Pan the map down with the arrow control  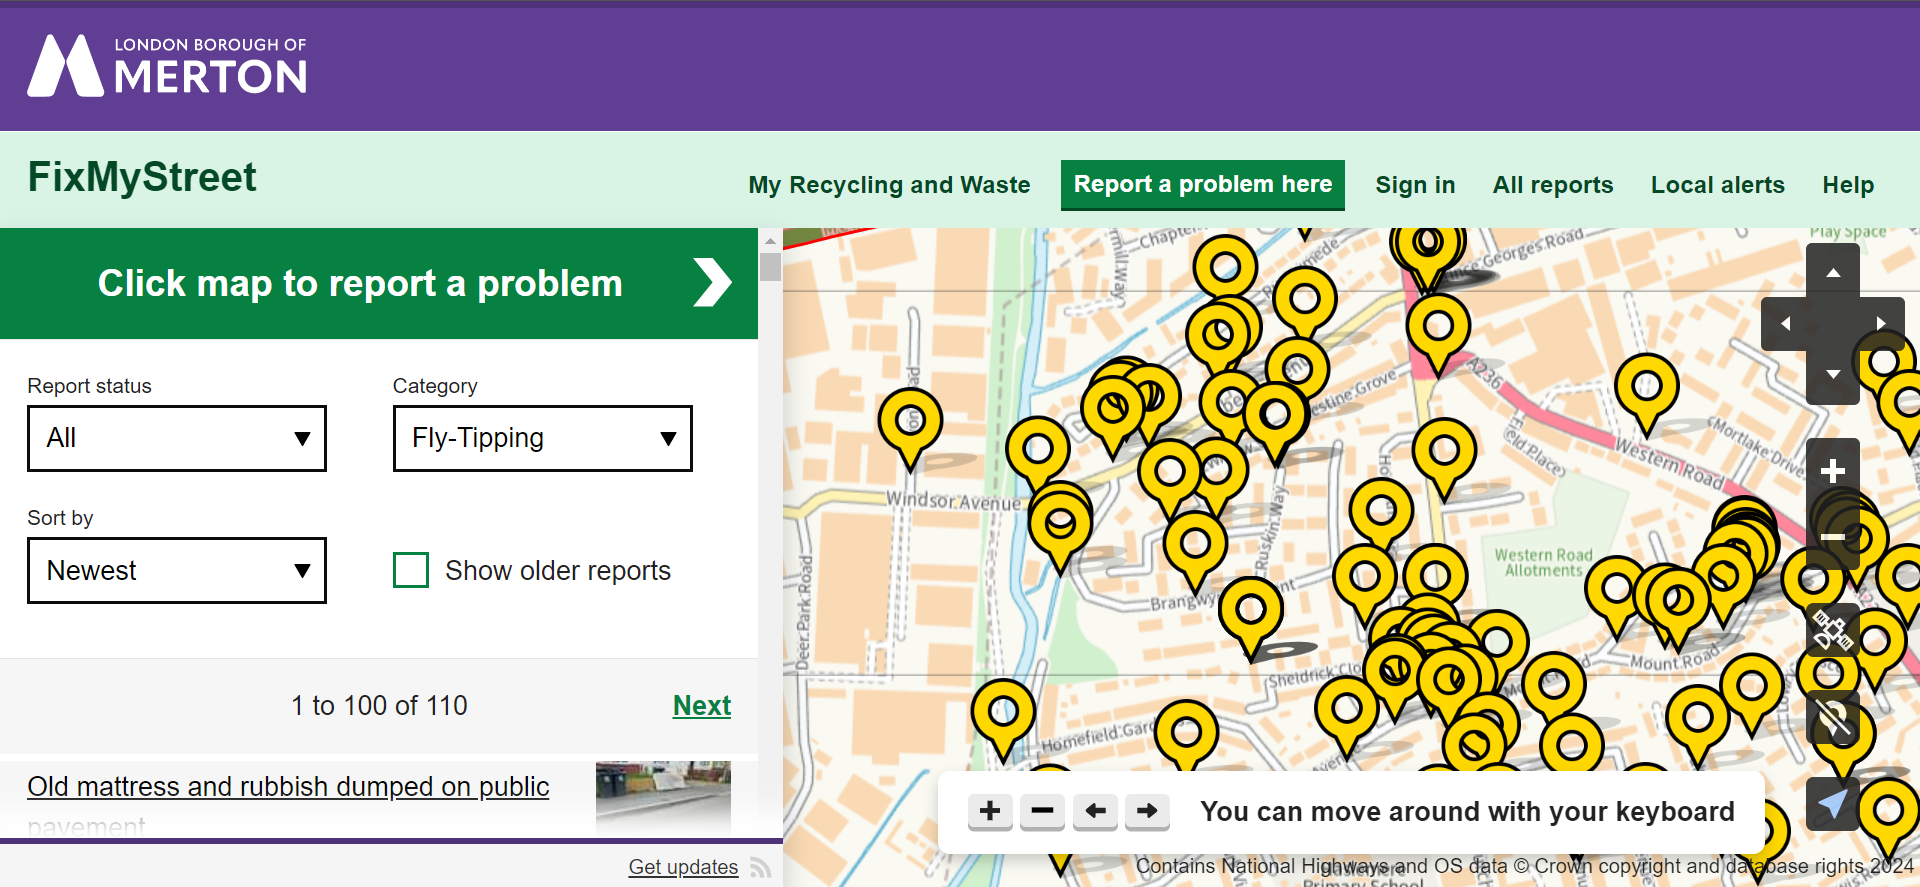1833,375
